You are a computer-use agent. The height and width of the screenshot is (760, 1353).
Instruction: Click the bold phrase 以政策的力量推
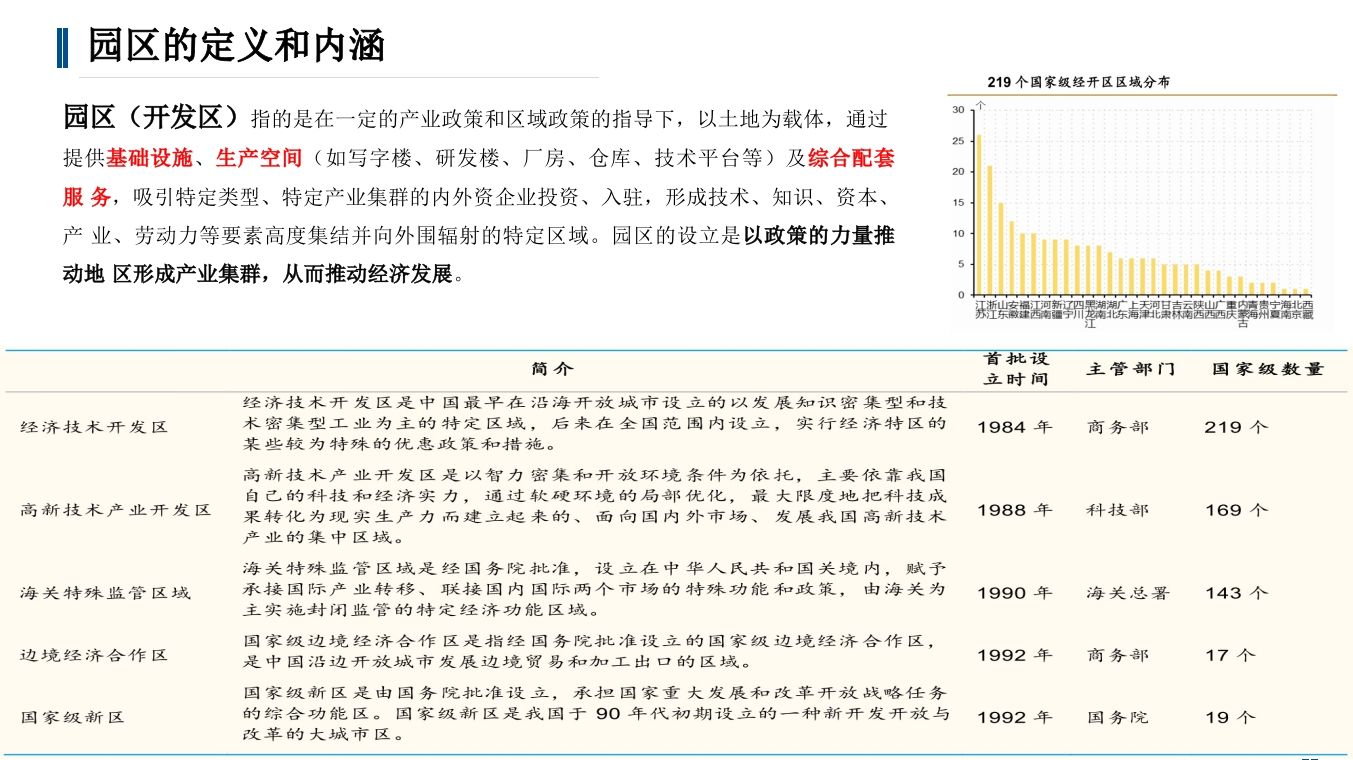pos(819,236)
